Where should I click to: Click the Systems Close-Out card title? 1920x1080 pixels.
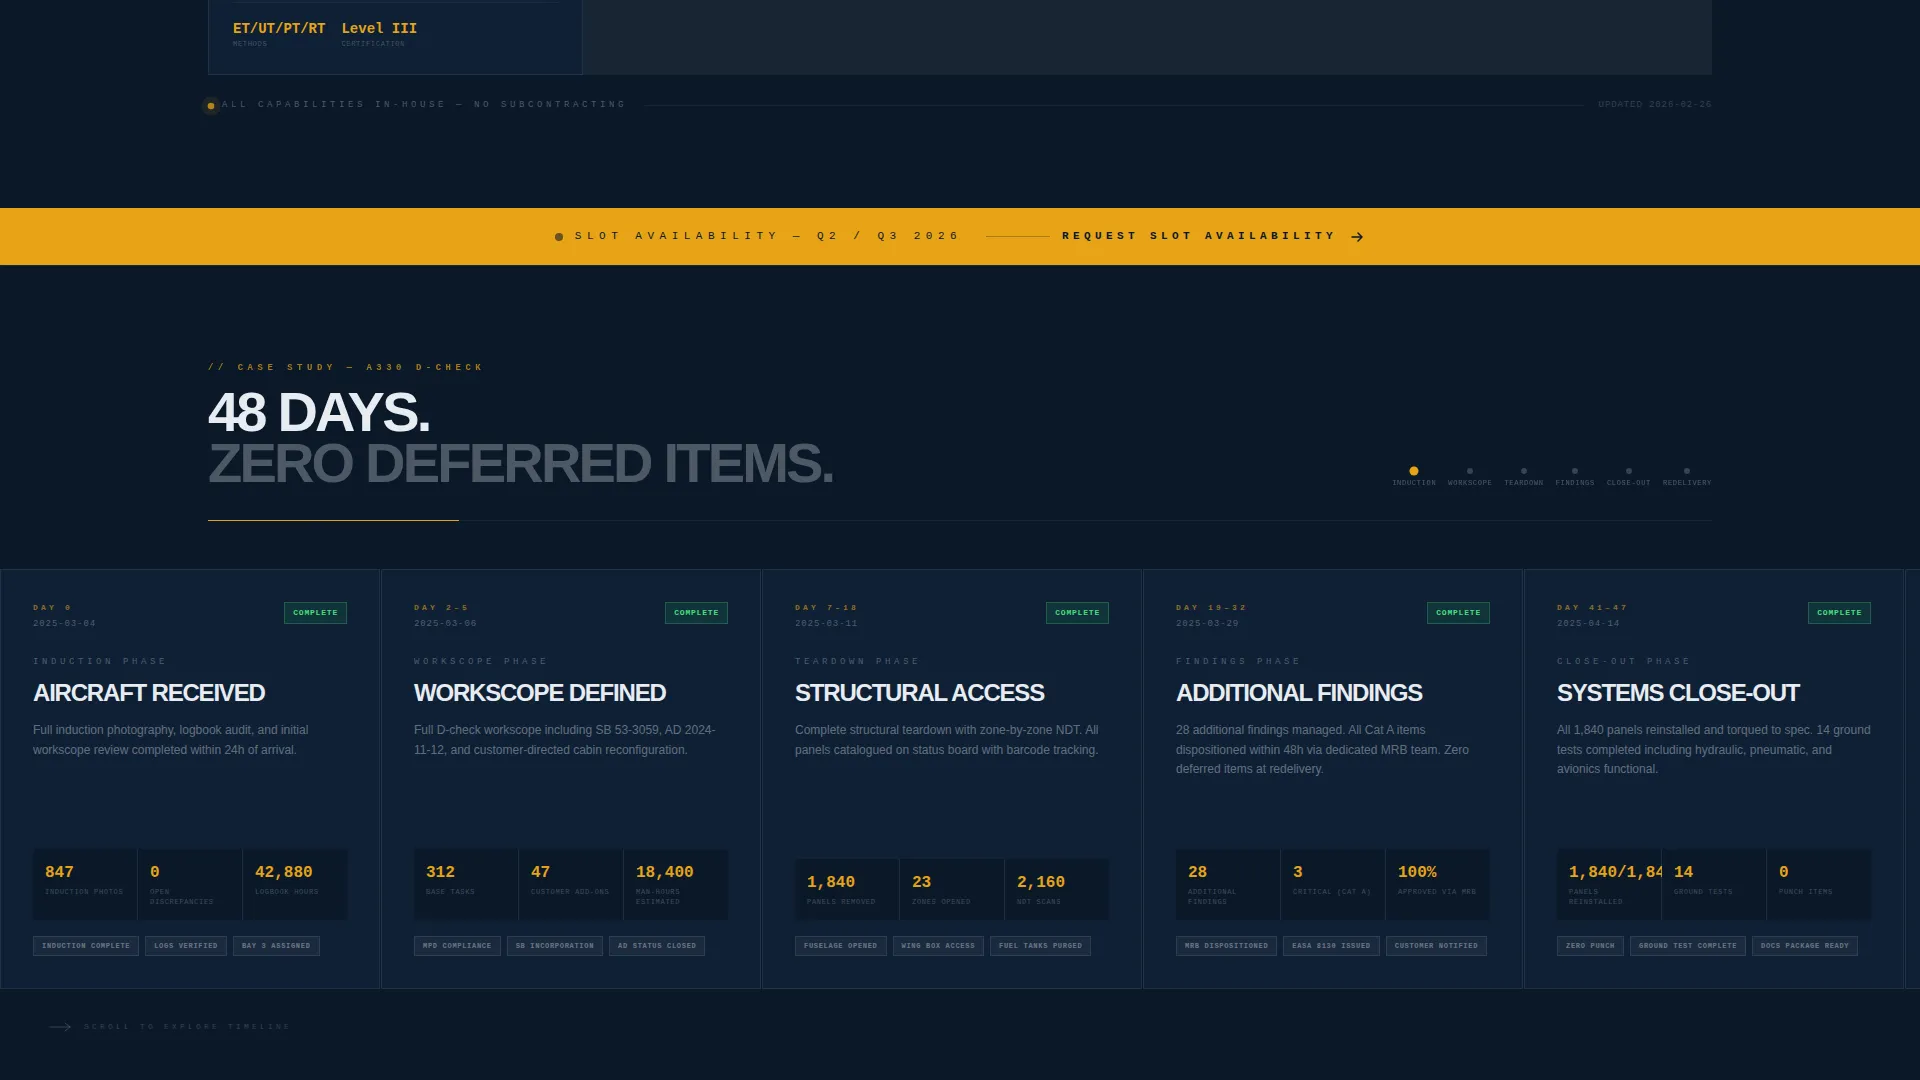1678,693
